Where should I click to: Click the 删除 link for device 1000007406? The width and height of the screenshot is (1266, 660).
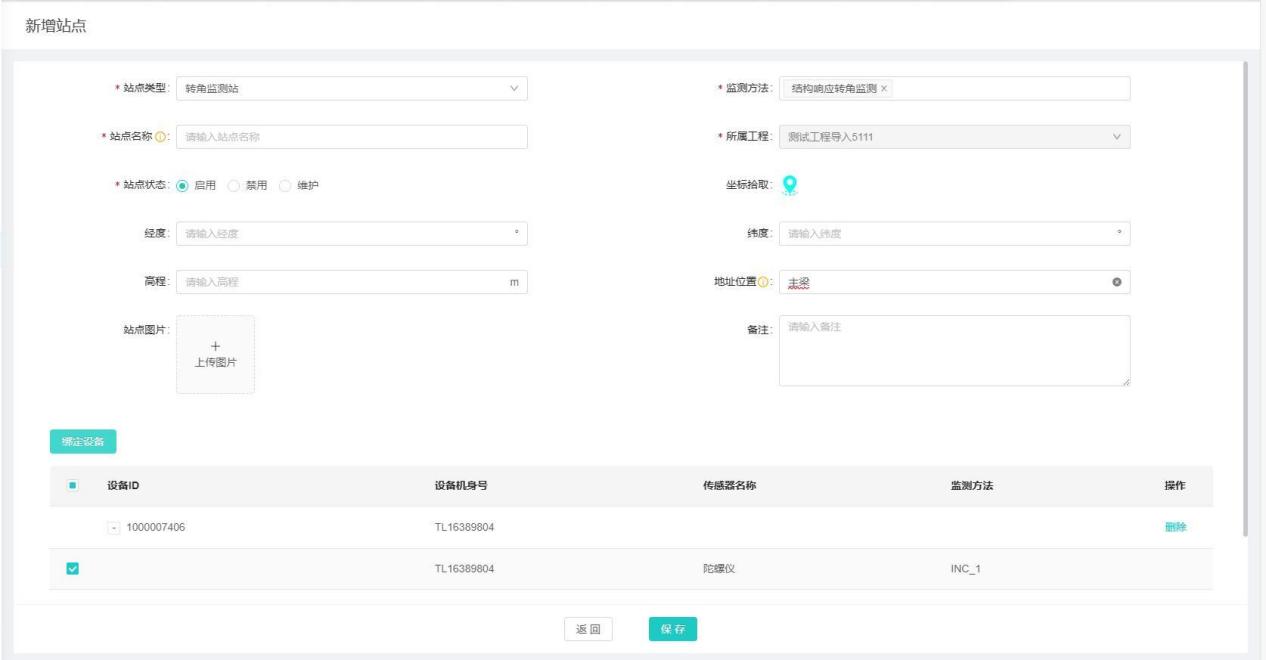click(x=1175, y=528)
